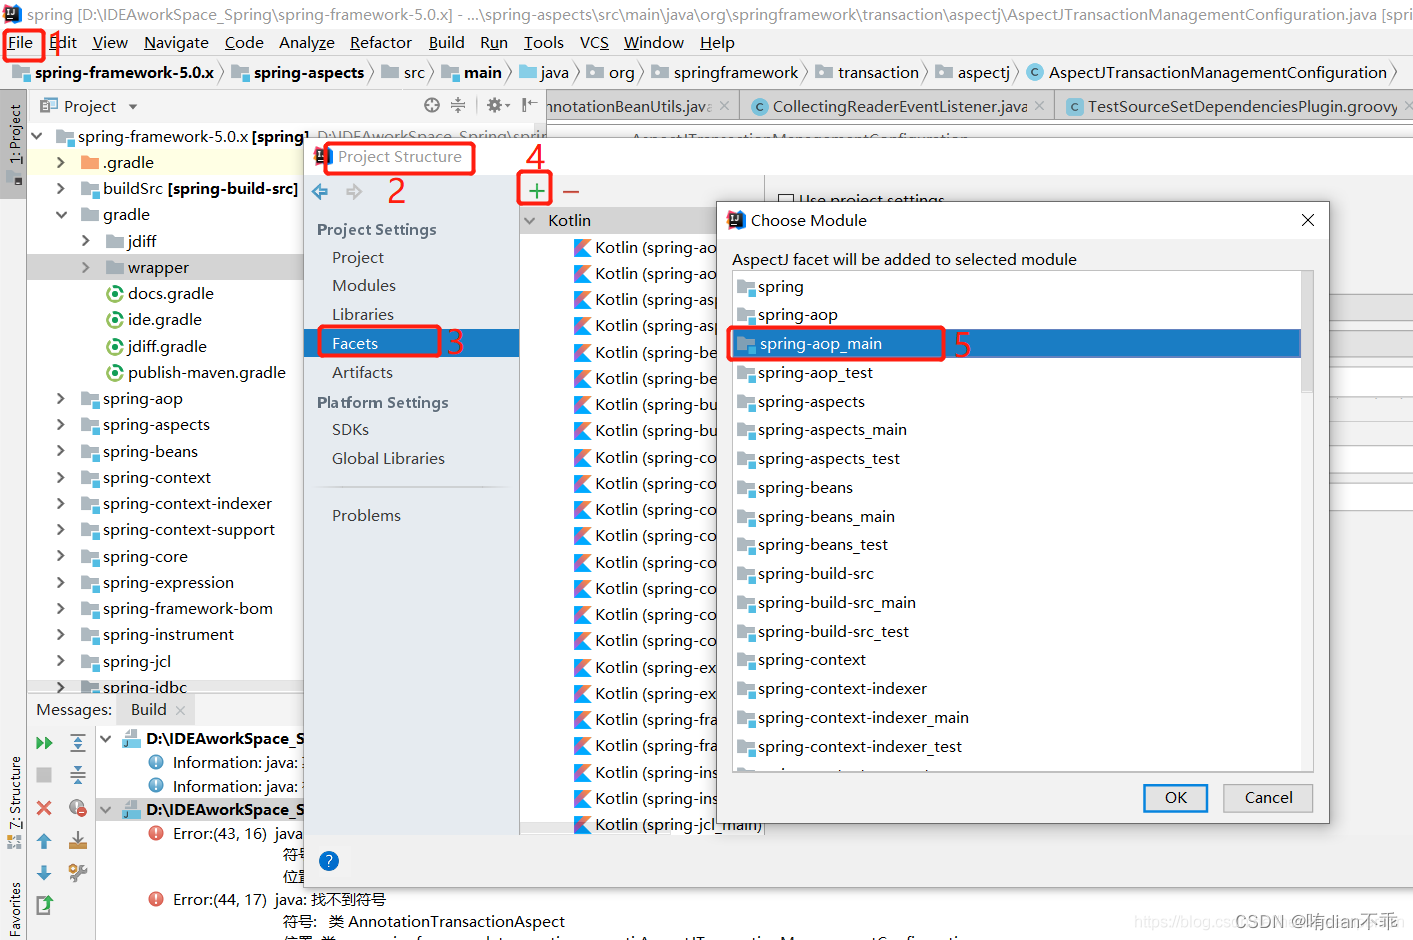Click the export to text file icon
The height and width of the screenshot is (940, 1413).
pyautogui.click(x=44, y=905)
